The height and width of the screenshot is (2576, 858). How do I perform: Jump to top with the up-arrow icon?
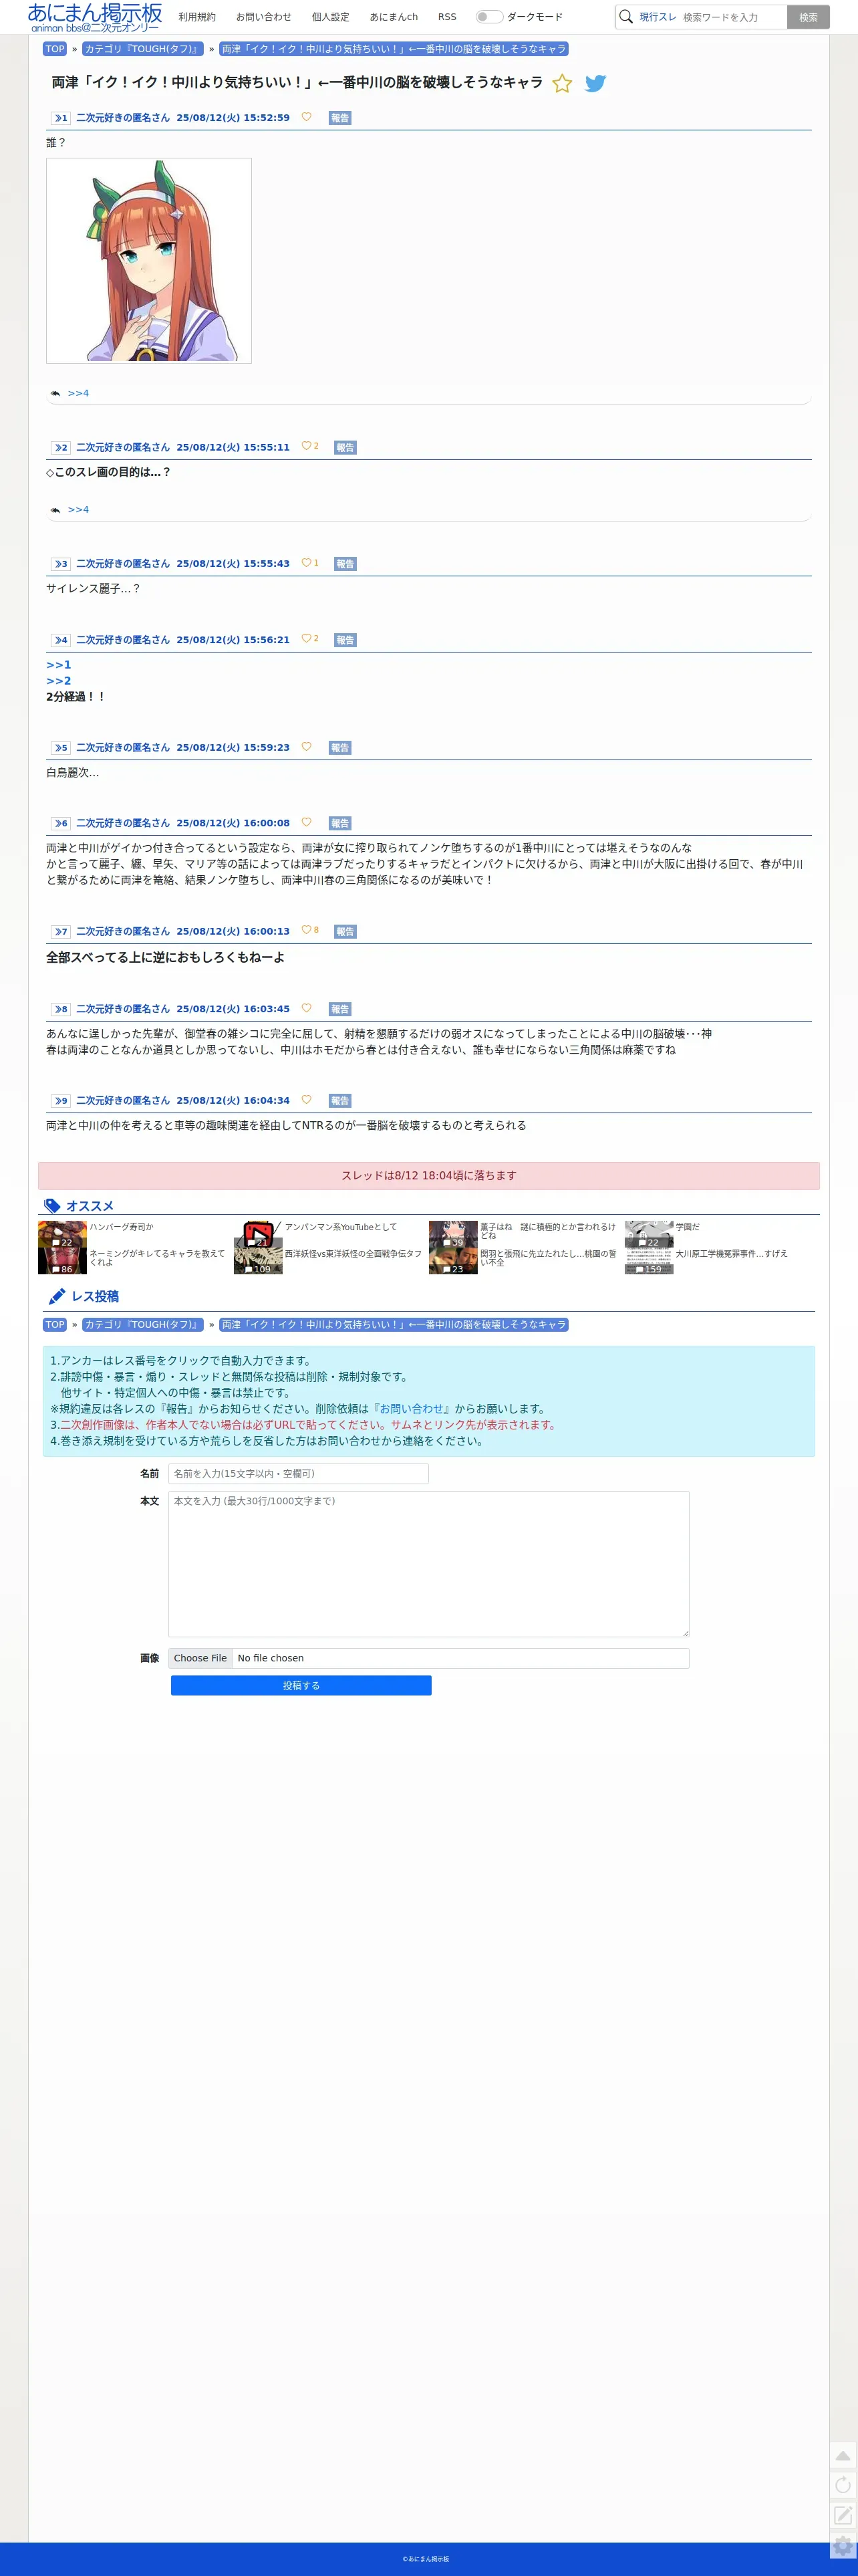(x=843, y=2455)
